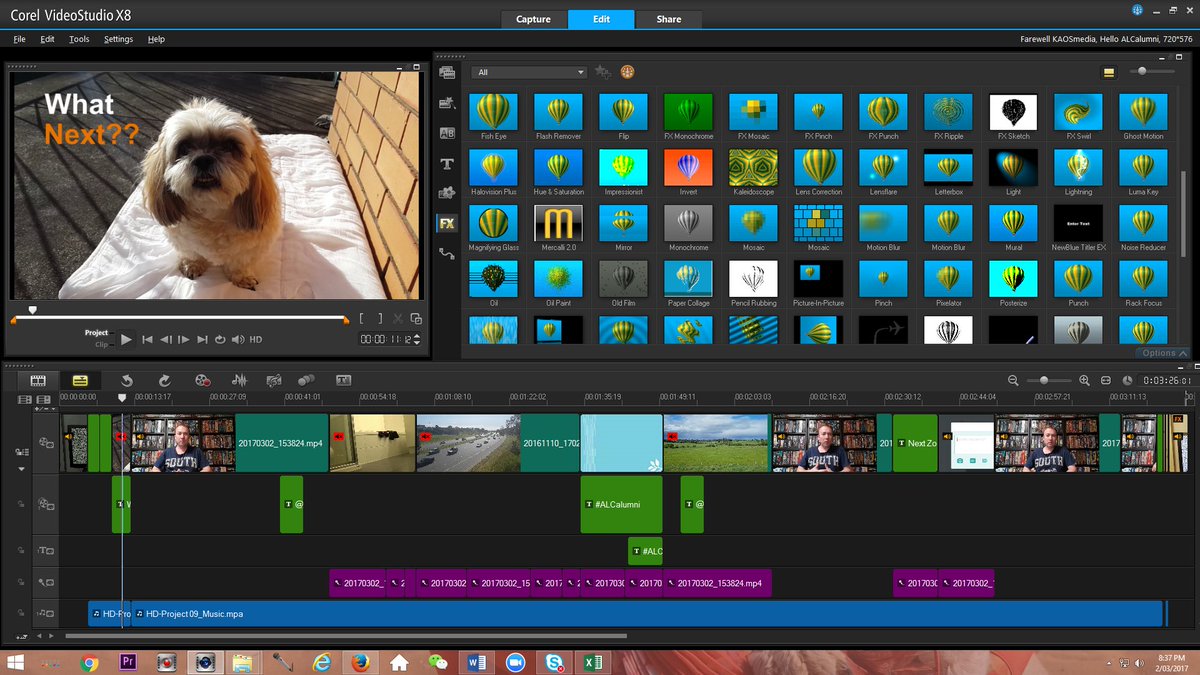
Task: Switch to Storyboard View icon
Action: (x=38, y=380)
